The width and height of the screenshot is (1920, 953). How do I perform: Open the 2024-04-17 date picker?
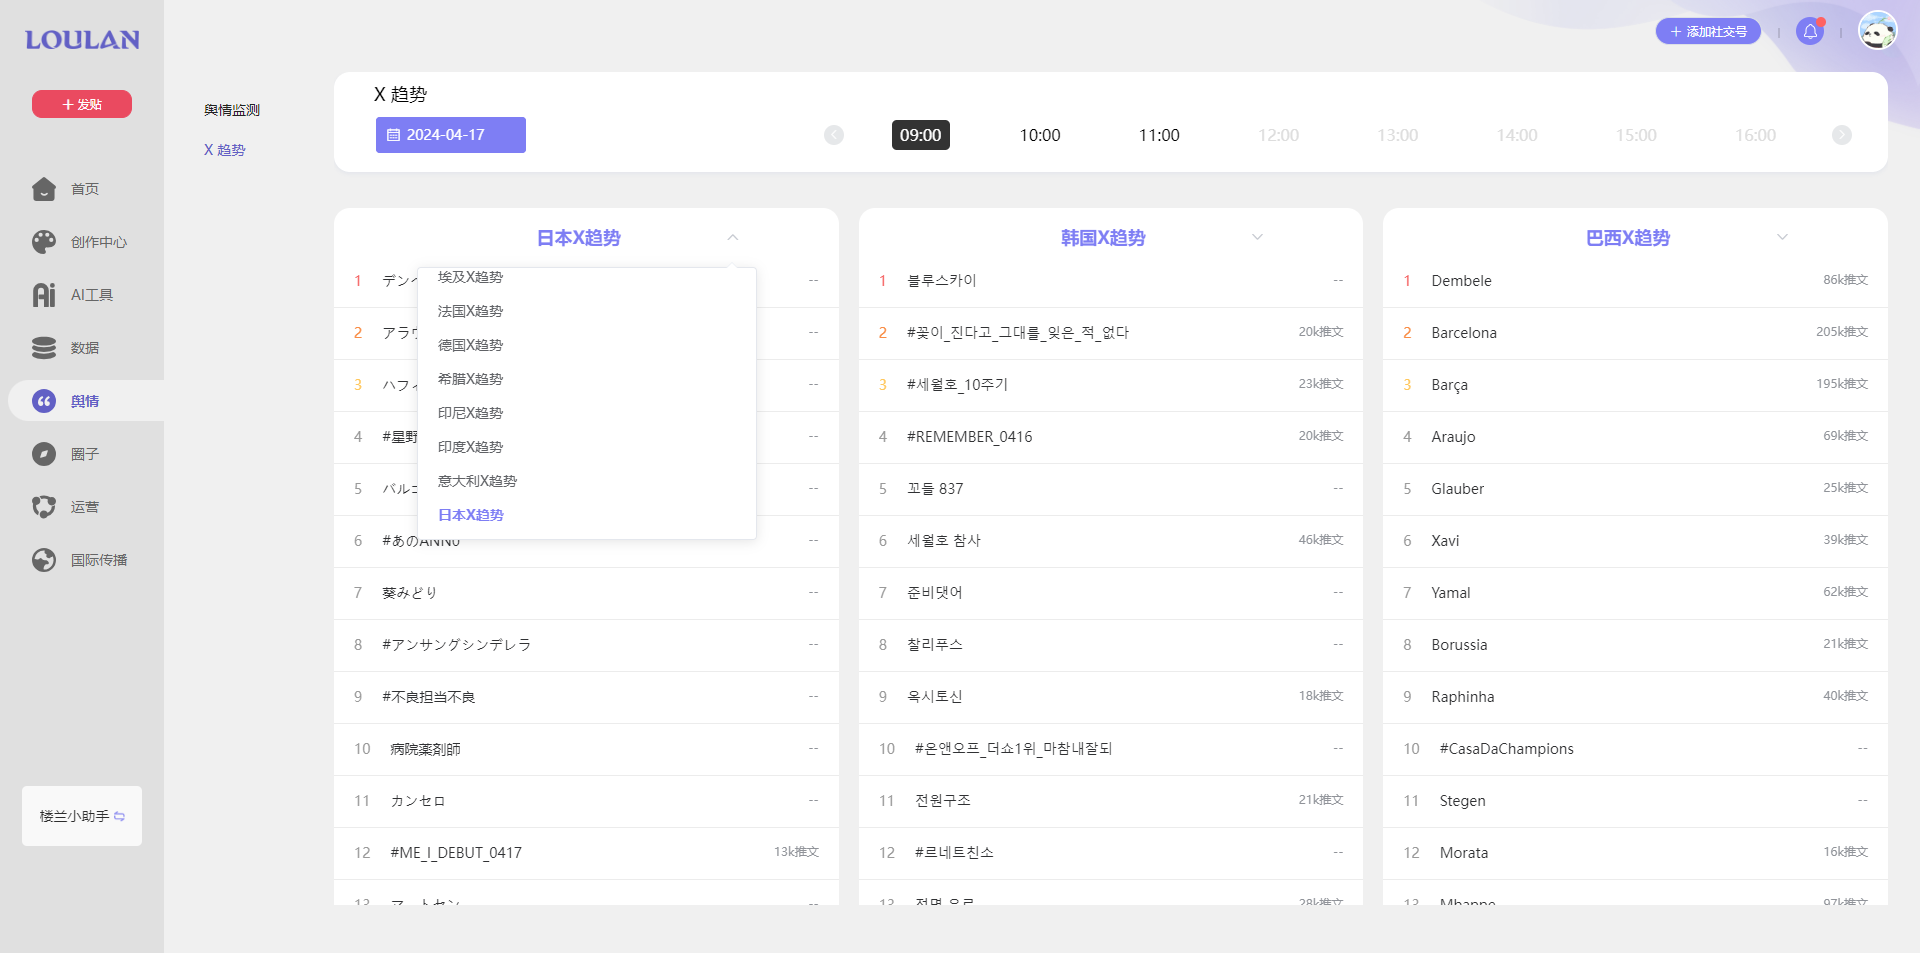pyautogui.click(x=451, y=135)
